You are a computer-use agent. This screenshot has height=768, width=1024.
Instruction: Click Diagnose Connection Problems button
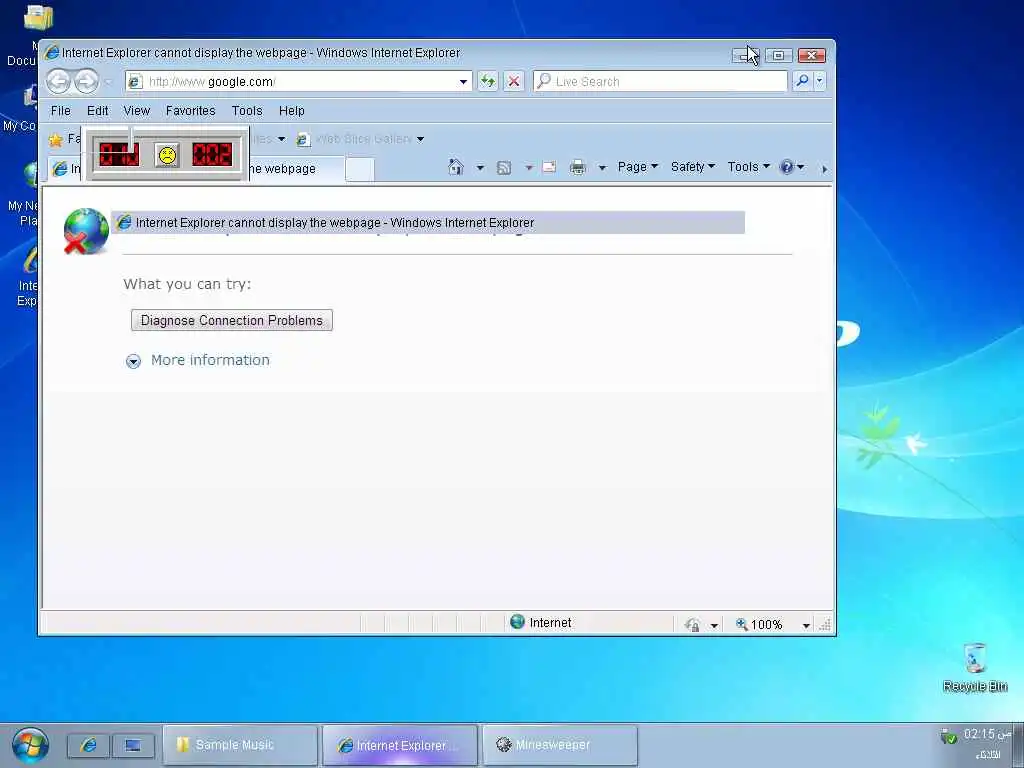pyautogui.click(x=232, y=320)
